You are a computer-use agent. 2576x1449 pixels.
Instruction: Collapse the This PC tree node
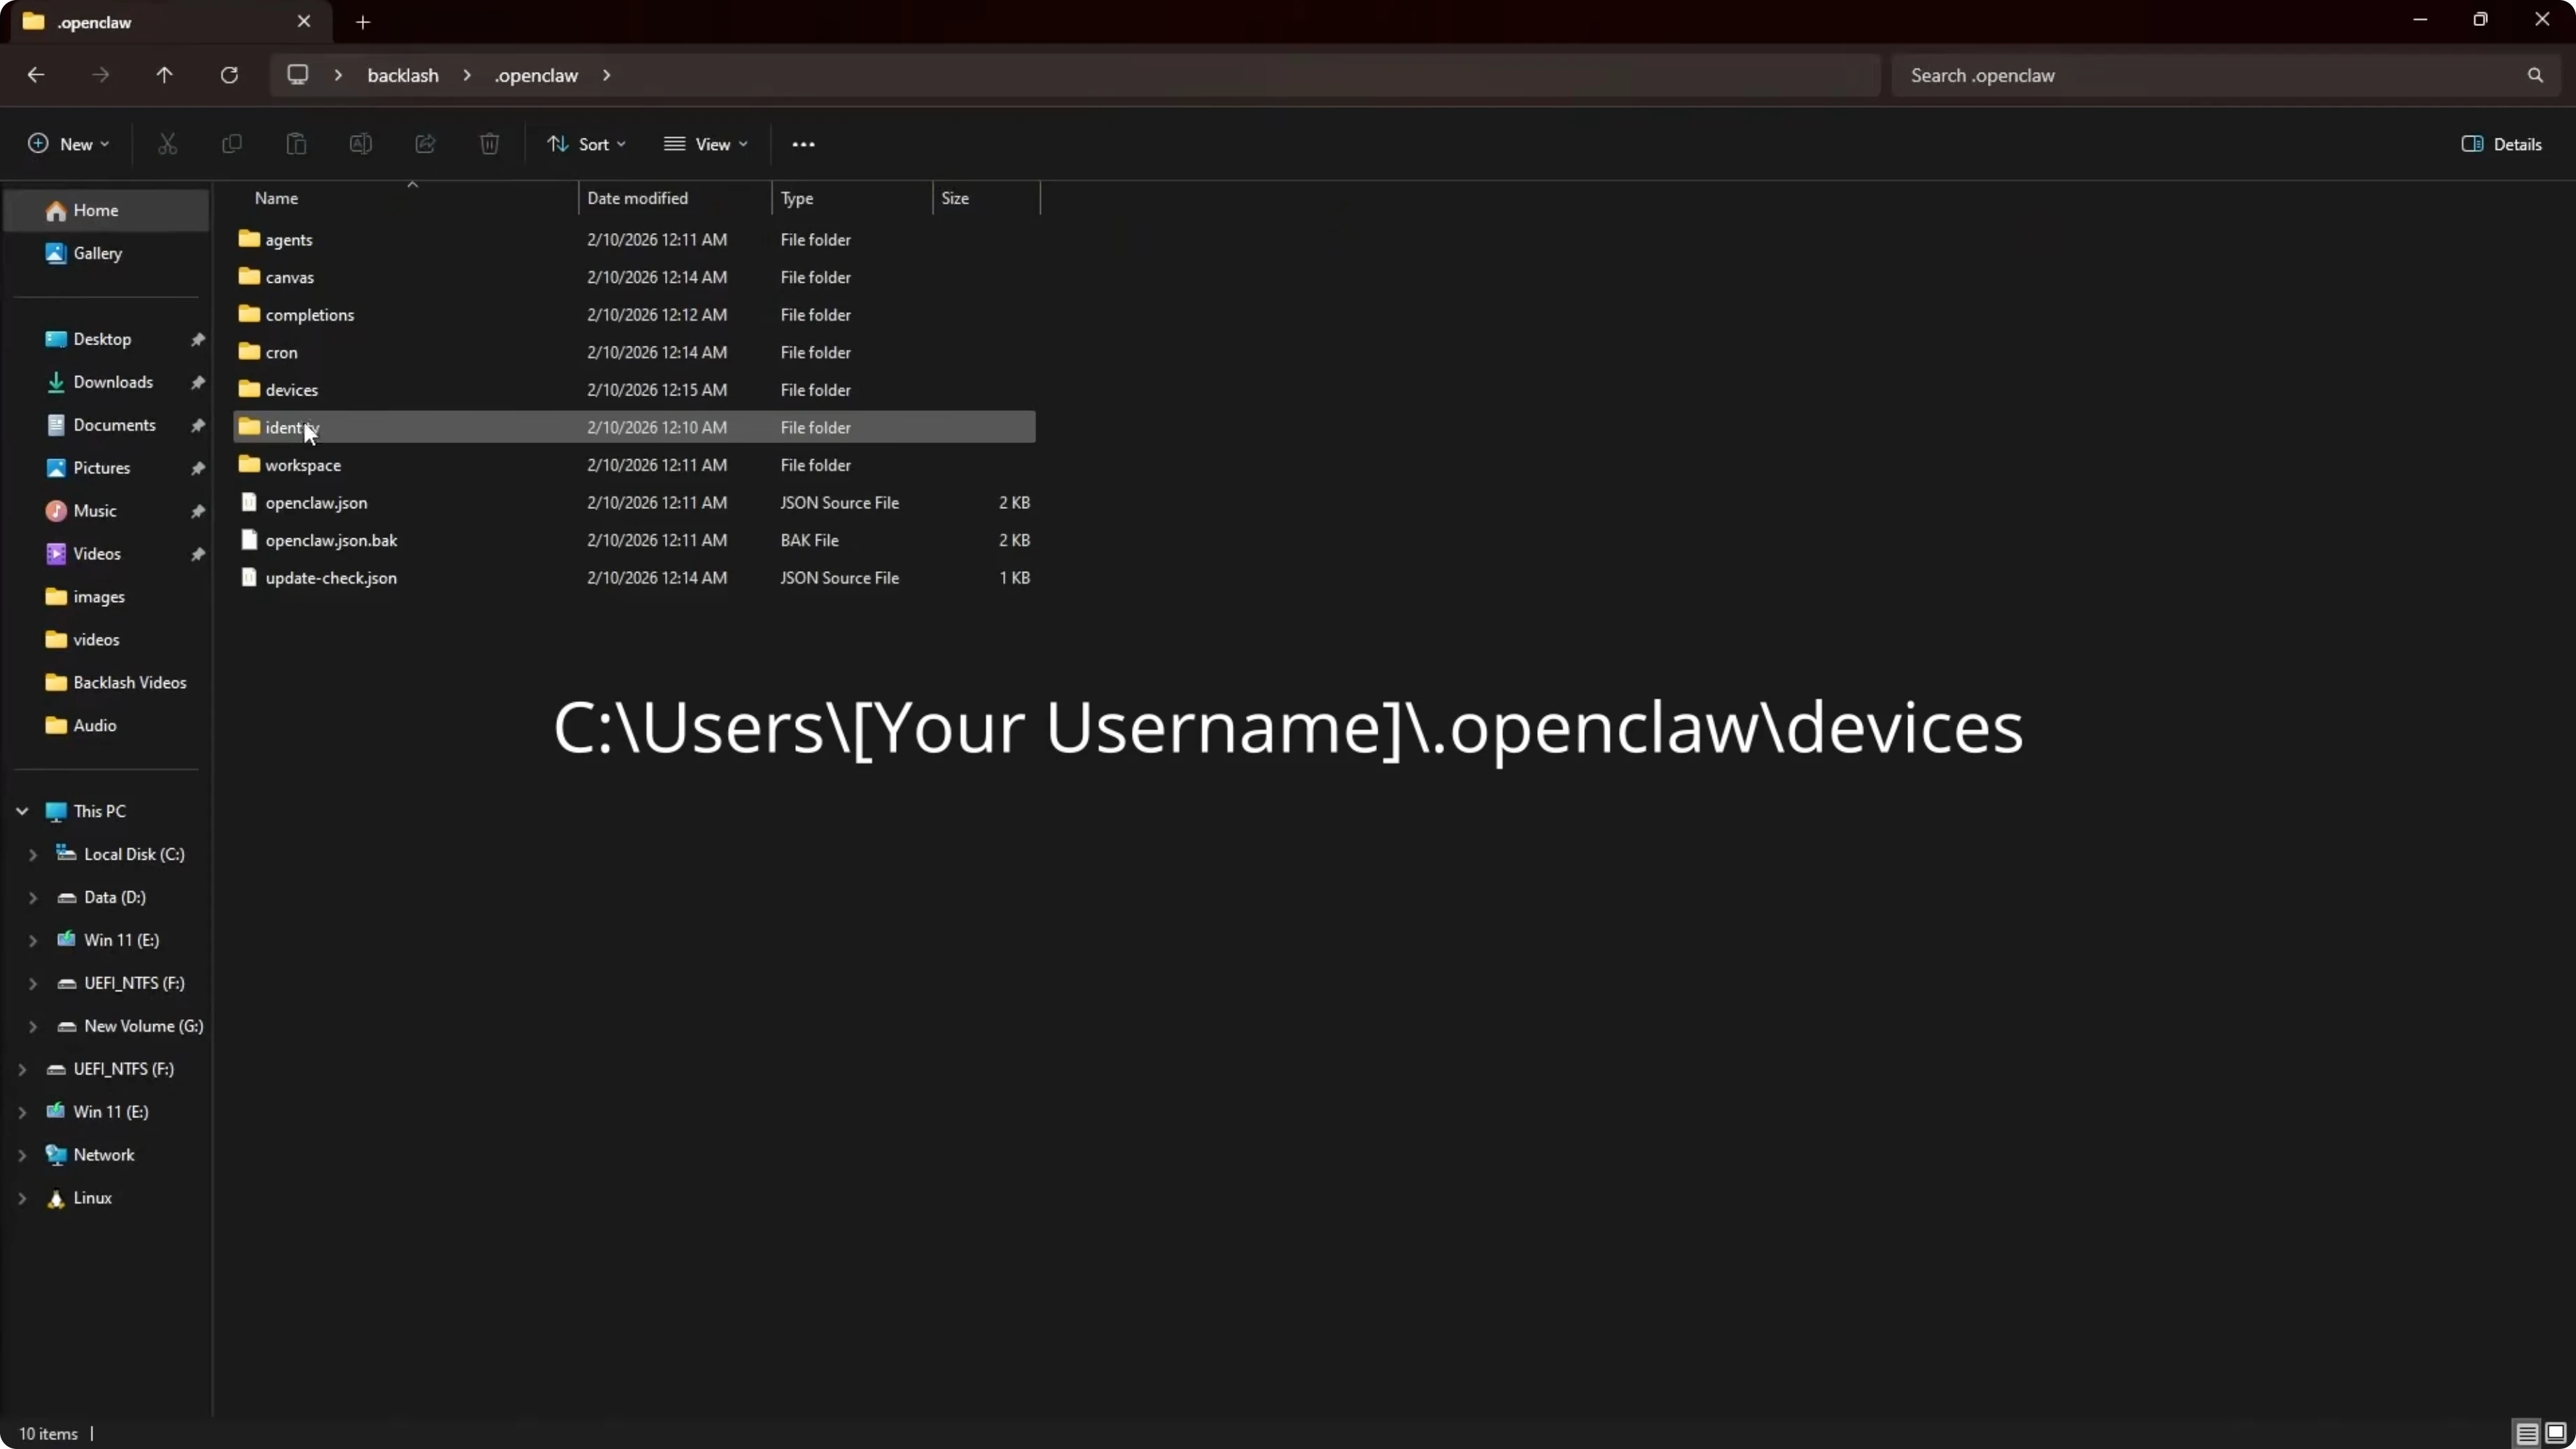click(22, 811)
